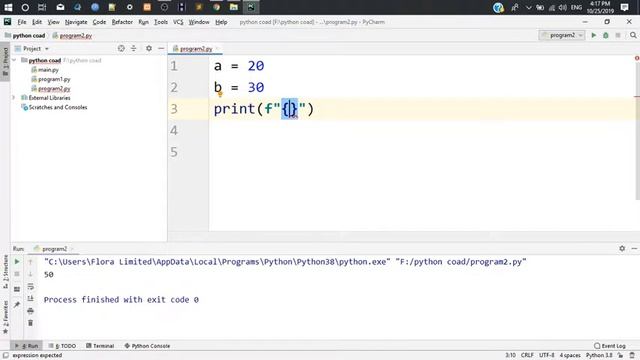The image size is (640, 360).
Task: Click Restore Layout icon in Run panel
Action: click(17, 289)
